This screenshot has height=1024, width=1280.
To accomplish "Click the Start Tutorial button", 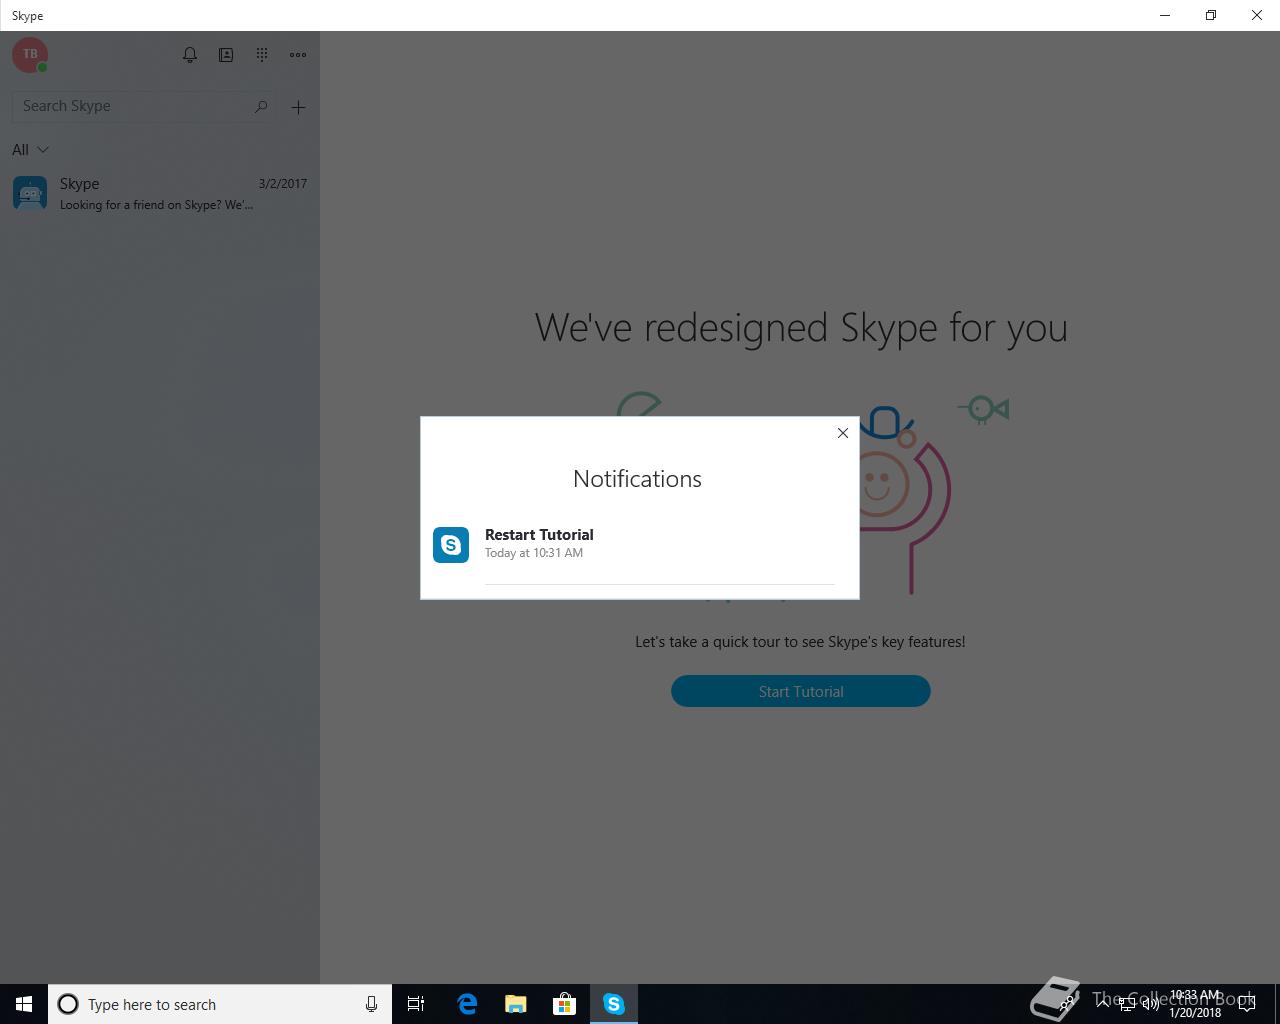I will pyautogui.click(x=801, y=691).
